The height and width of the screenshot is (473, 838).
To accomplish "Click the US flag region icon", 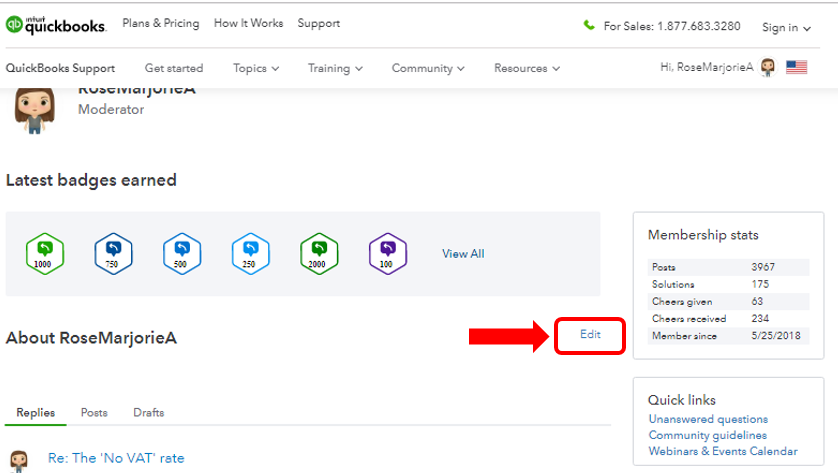I will (796, 67).
